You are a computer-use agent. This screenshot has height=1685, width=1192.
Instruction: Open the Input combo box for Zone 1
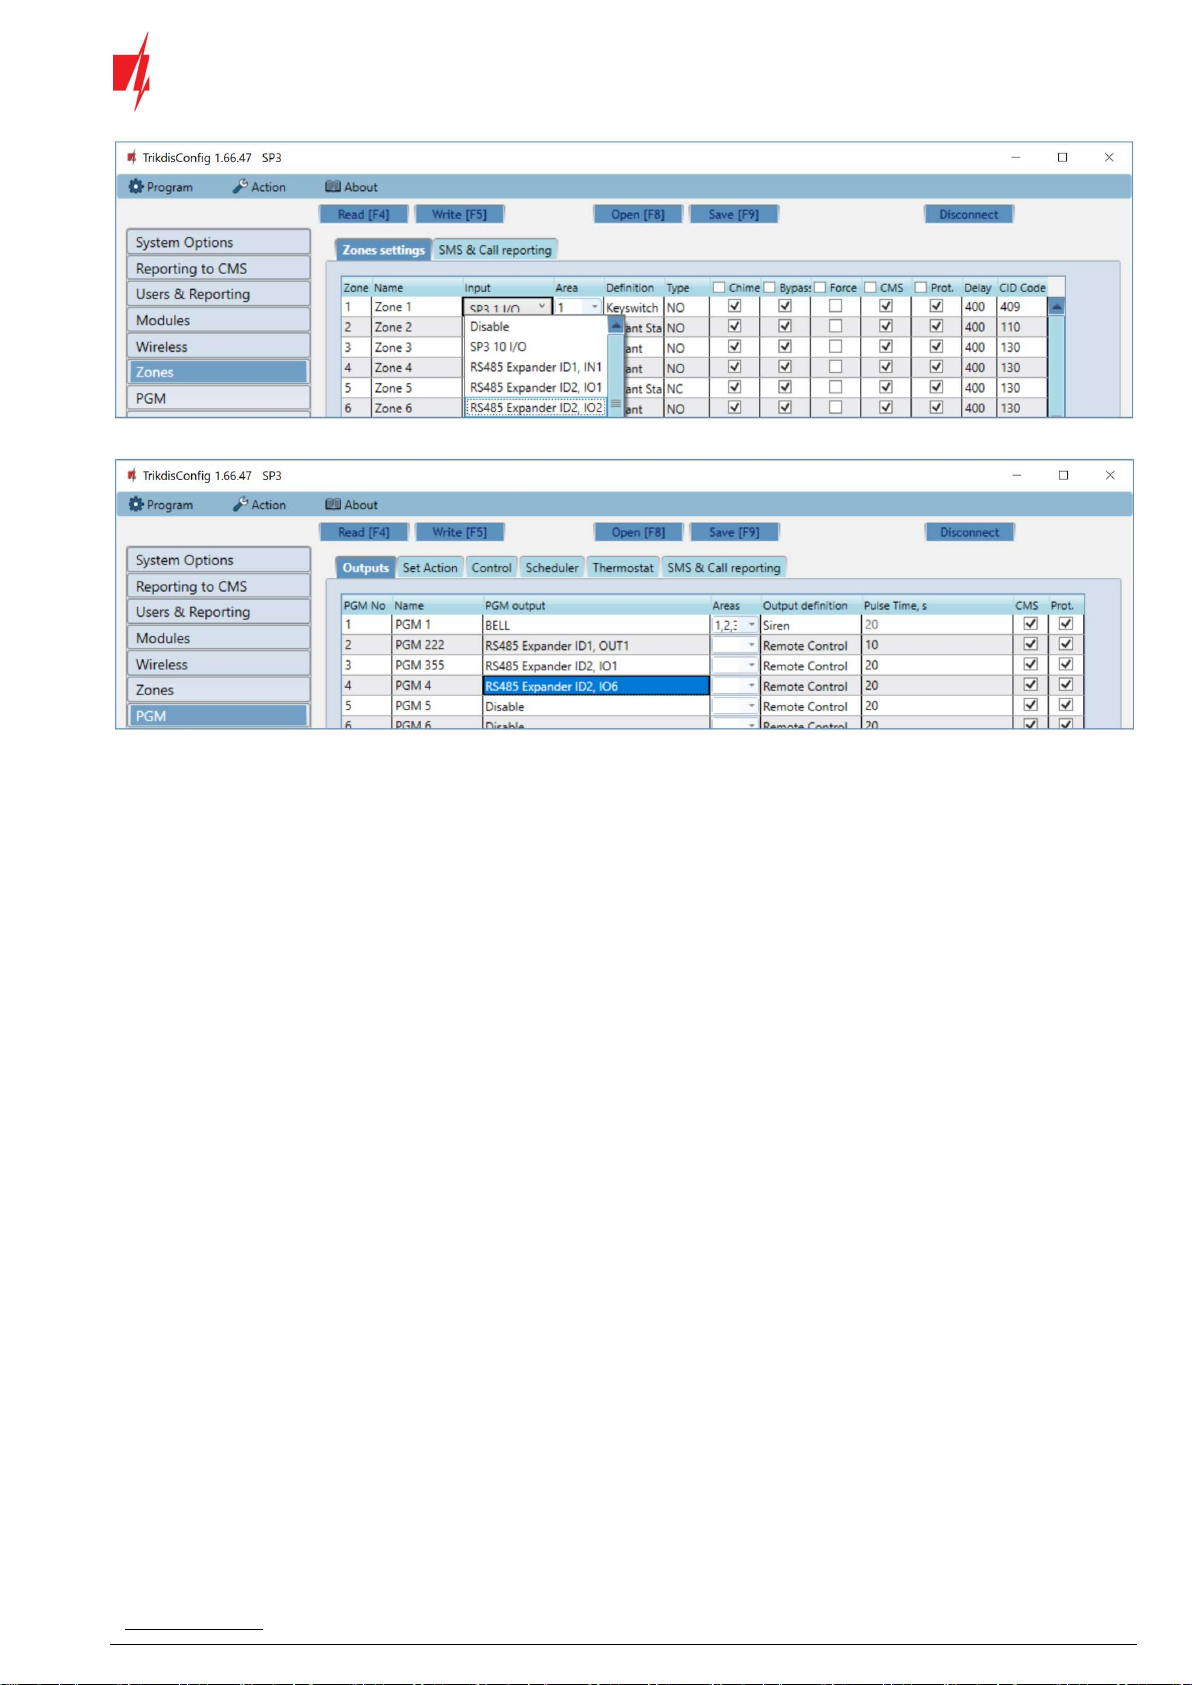(508, 308)
